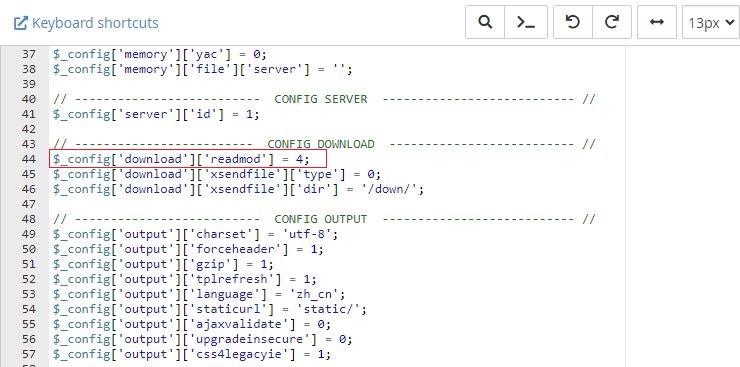This screenshot has width=740, height=367.
Task: Click the output tplrefresh line
Action: pyautogui.click(x=185, y=279)
